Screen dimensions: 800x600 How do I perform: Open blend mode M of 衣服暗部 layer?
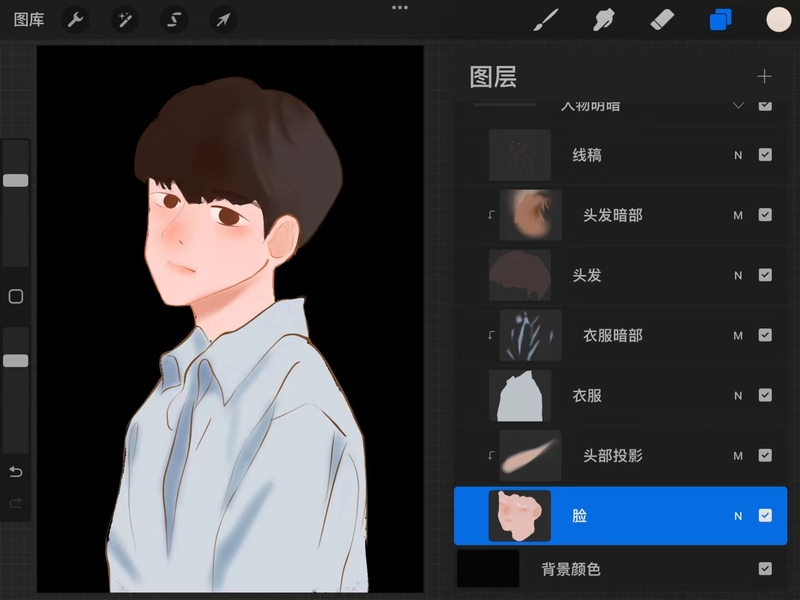[x=738, y=336]
